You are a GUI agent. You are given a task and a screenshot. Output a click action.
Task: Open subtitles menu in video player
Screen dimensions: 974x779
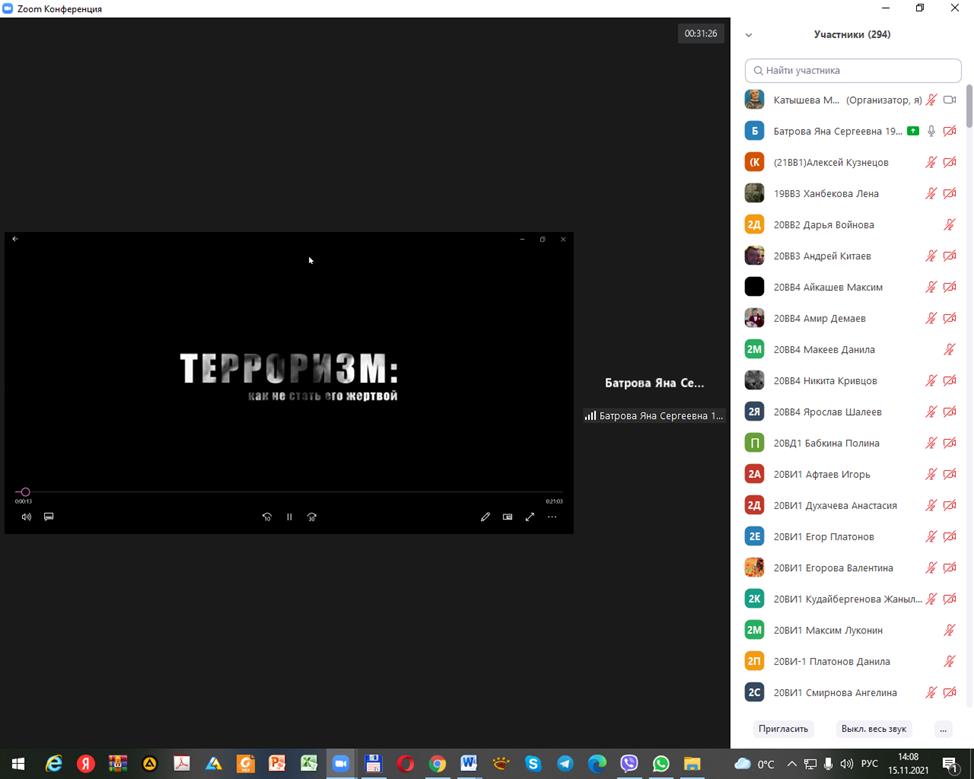[x=48, y=517]
